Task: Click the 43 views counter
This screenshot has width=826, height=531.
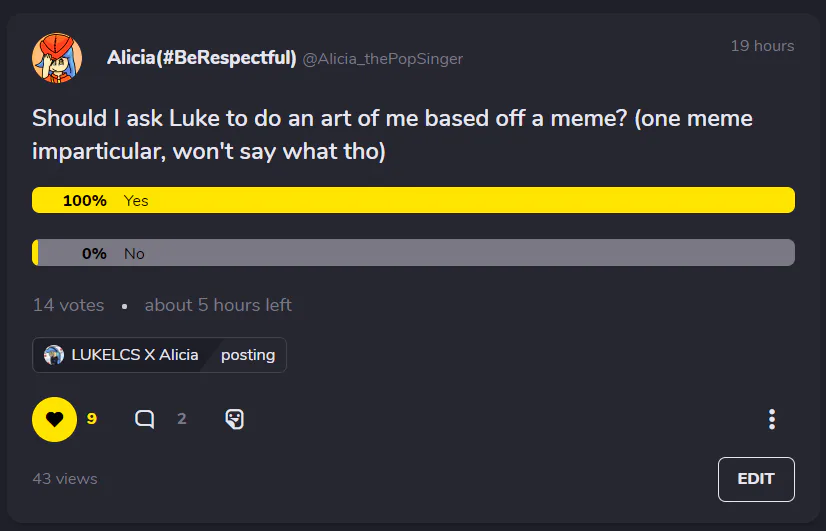Action: [x=65, y=479]
